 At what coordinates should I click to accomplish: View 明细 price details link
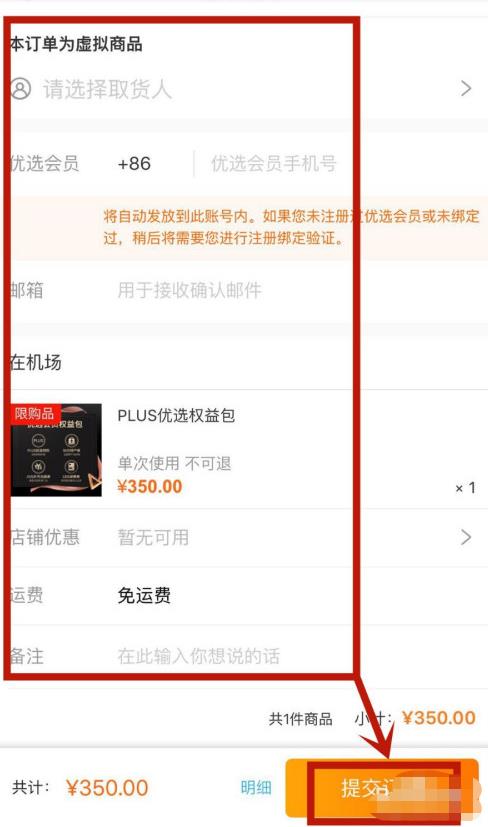[256, 787]
